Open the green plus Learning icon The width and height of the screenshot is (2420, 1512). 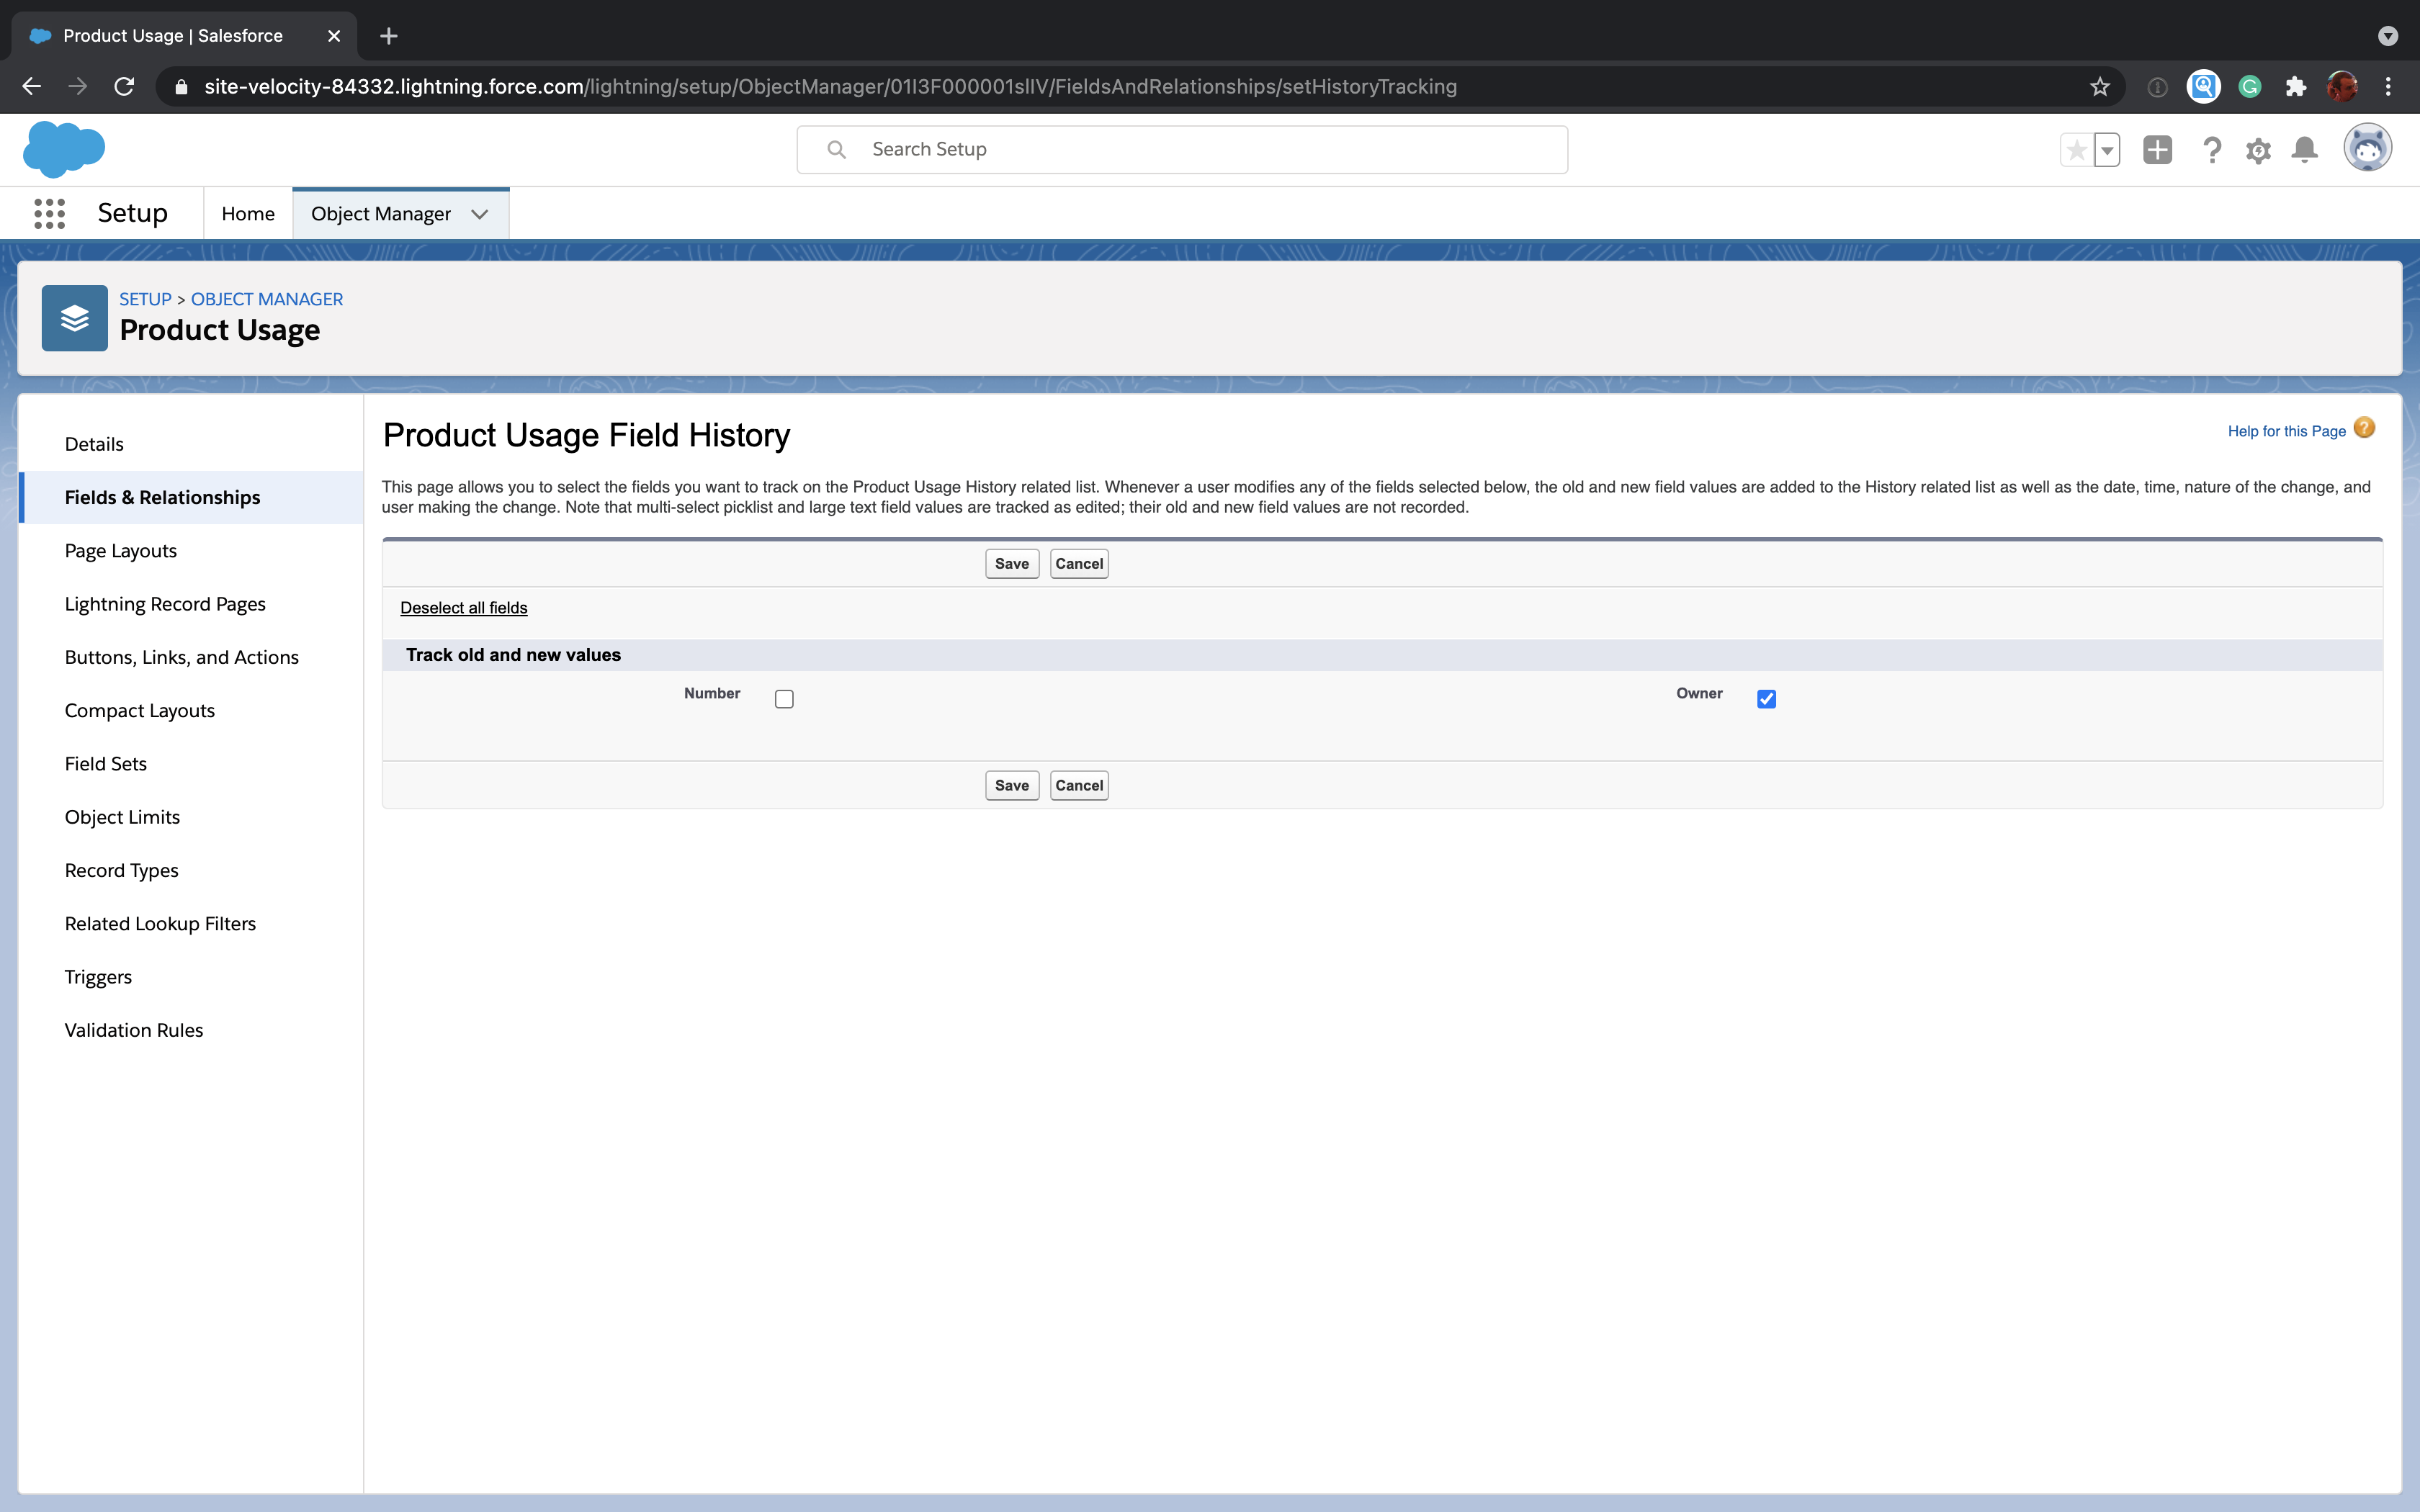click(2157, 149)
